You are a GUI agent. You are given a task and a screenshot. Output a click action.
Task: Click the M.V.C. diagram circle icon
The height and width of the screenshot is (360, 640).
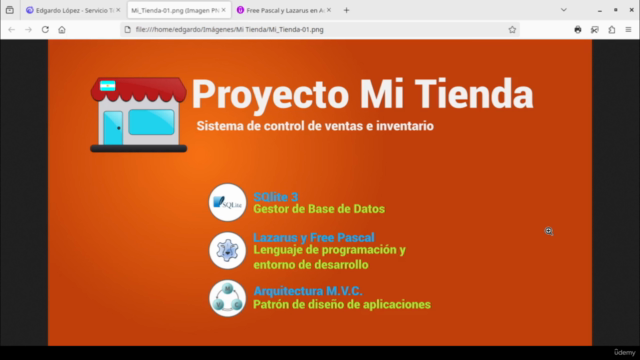pos(227,298)
